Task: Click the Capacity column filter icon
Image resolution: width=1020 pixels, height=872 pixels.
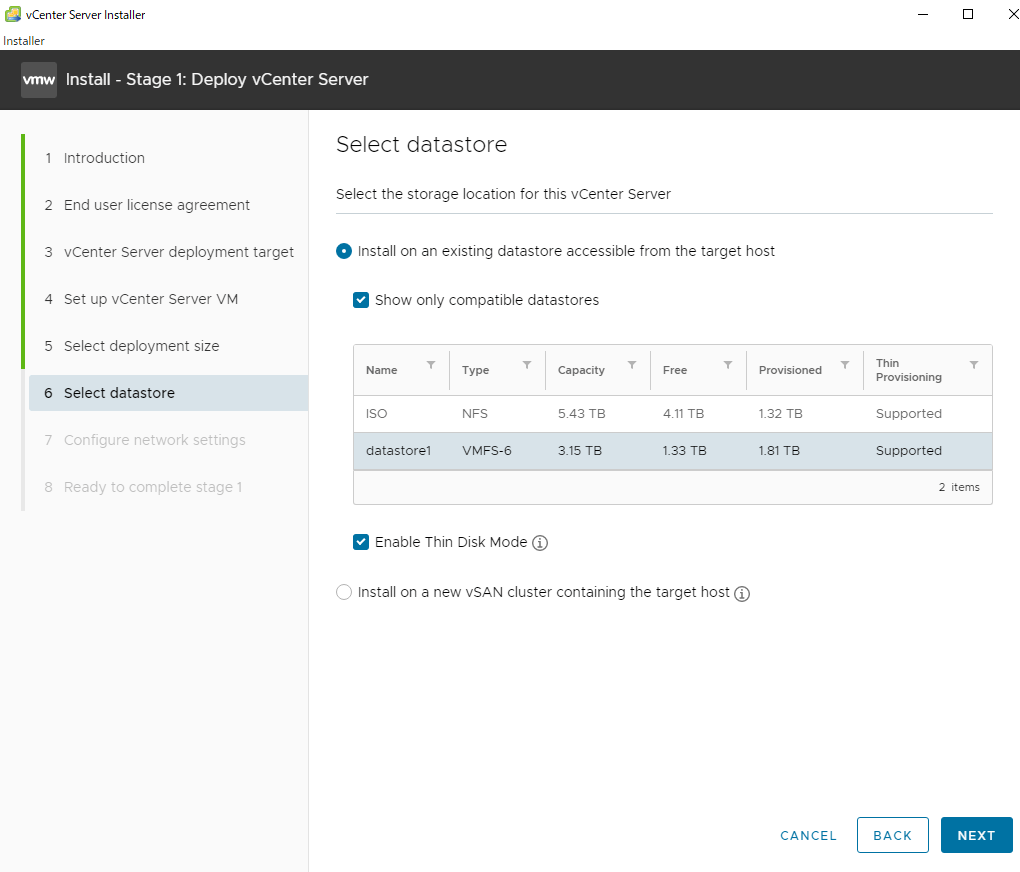Action: (x=632, y=365)
